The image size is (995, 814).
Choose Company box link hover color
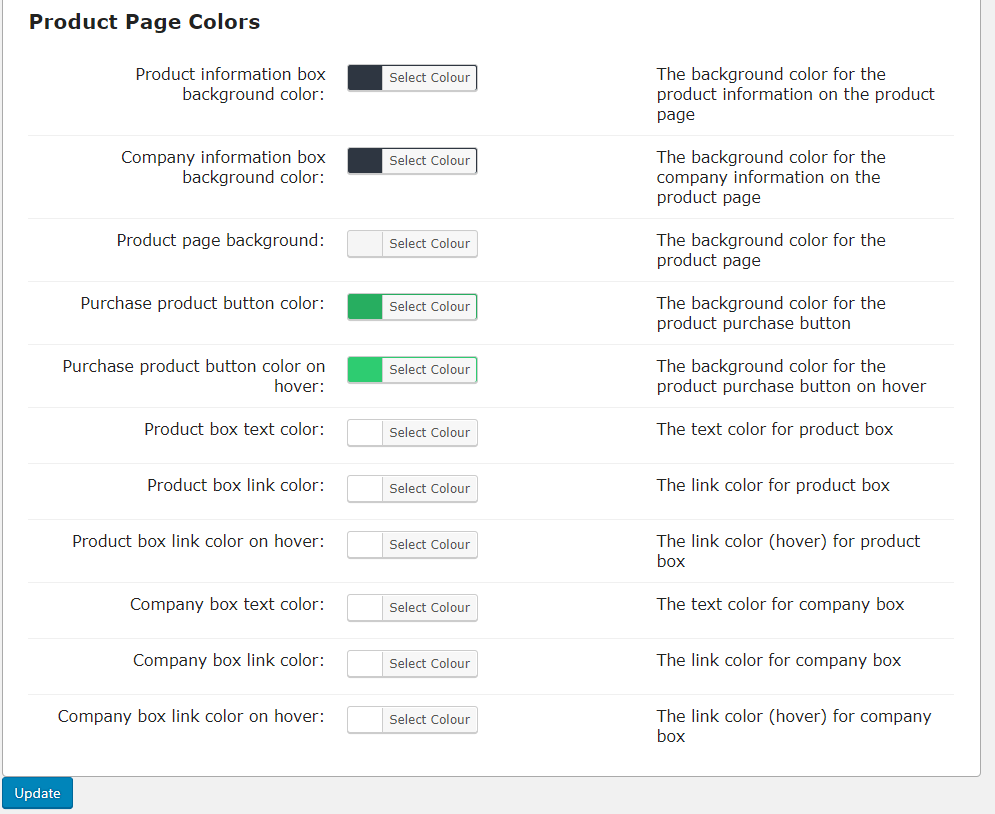click(429, 720)
